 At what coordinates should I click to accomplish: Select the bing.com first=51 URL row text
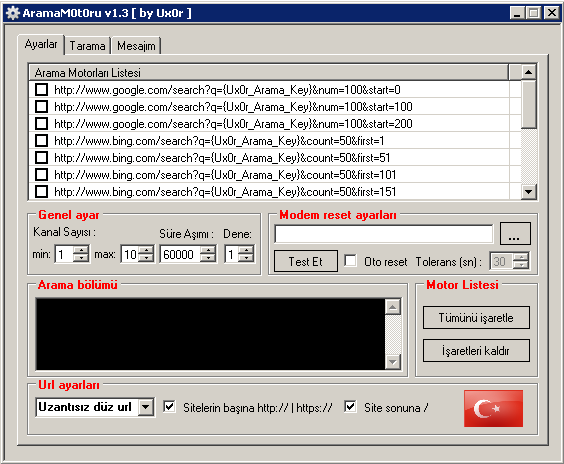[222, 158]
